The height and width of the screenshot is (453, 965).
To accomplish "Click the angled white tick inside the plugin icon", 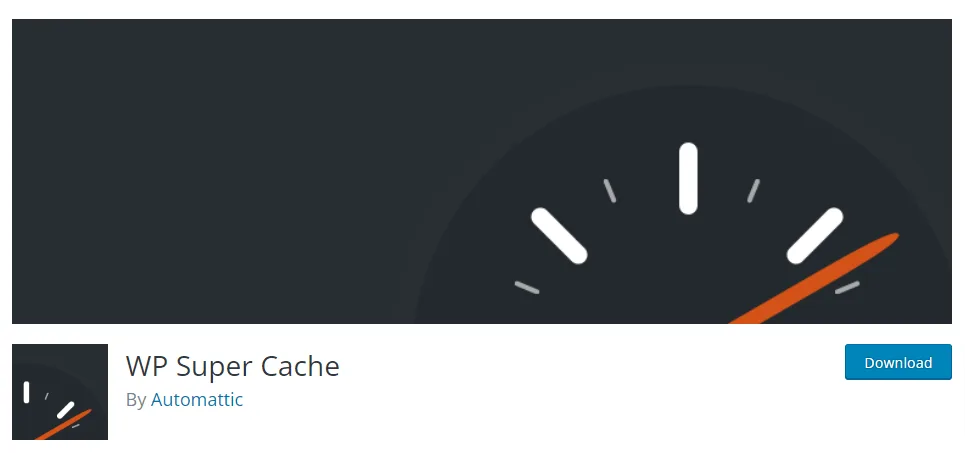I will [65, 410].
